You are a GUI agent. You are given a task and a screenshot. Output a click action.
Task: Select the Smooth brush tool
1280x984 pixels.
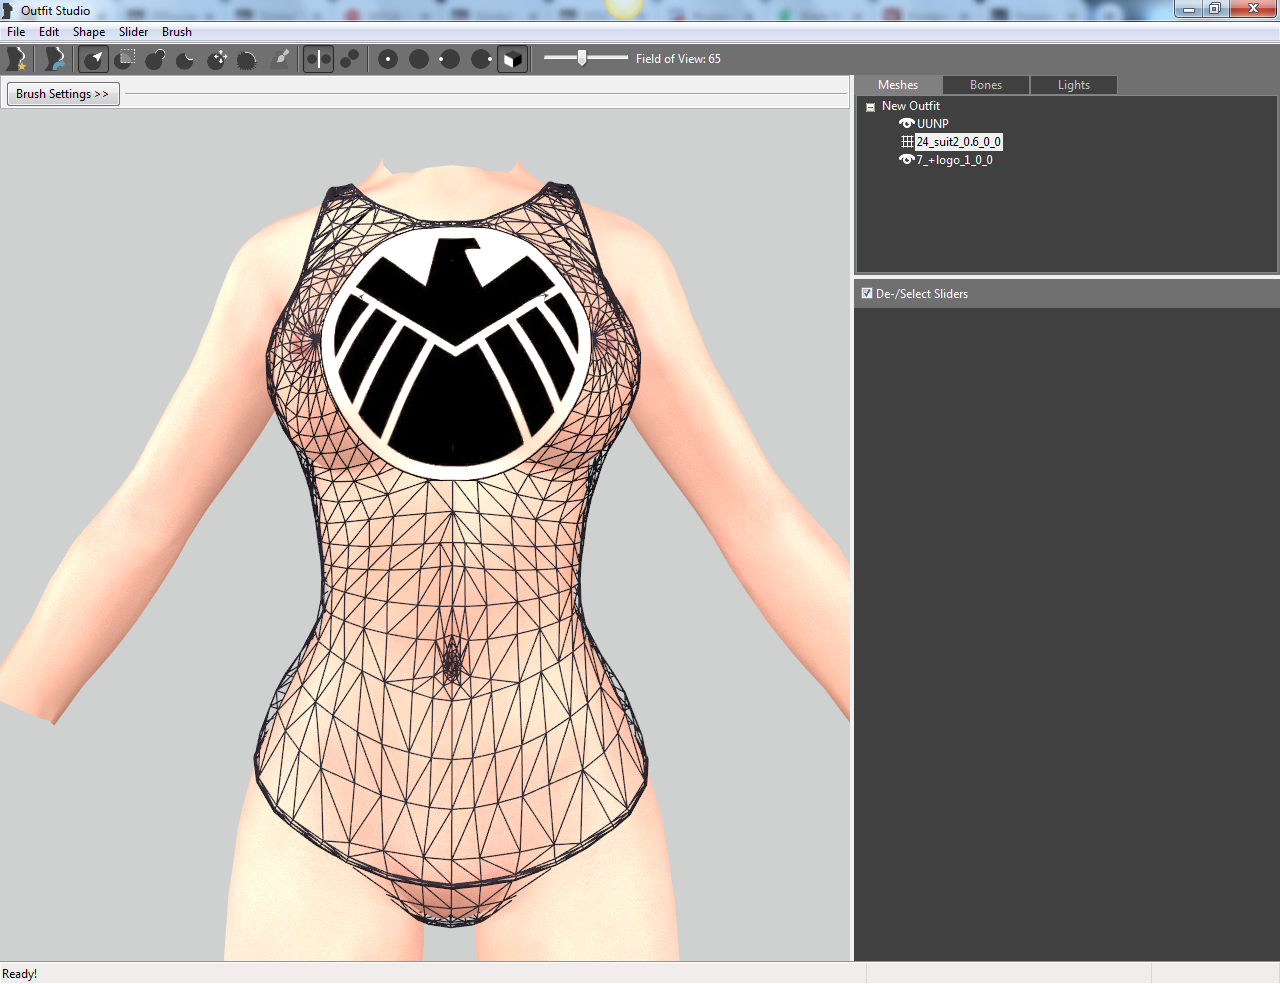tap(247, 59)
